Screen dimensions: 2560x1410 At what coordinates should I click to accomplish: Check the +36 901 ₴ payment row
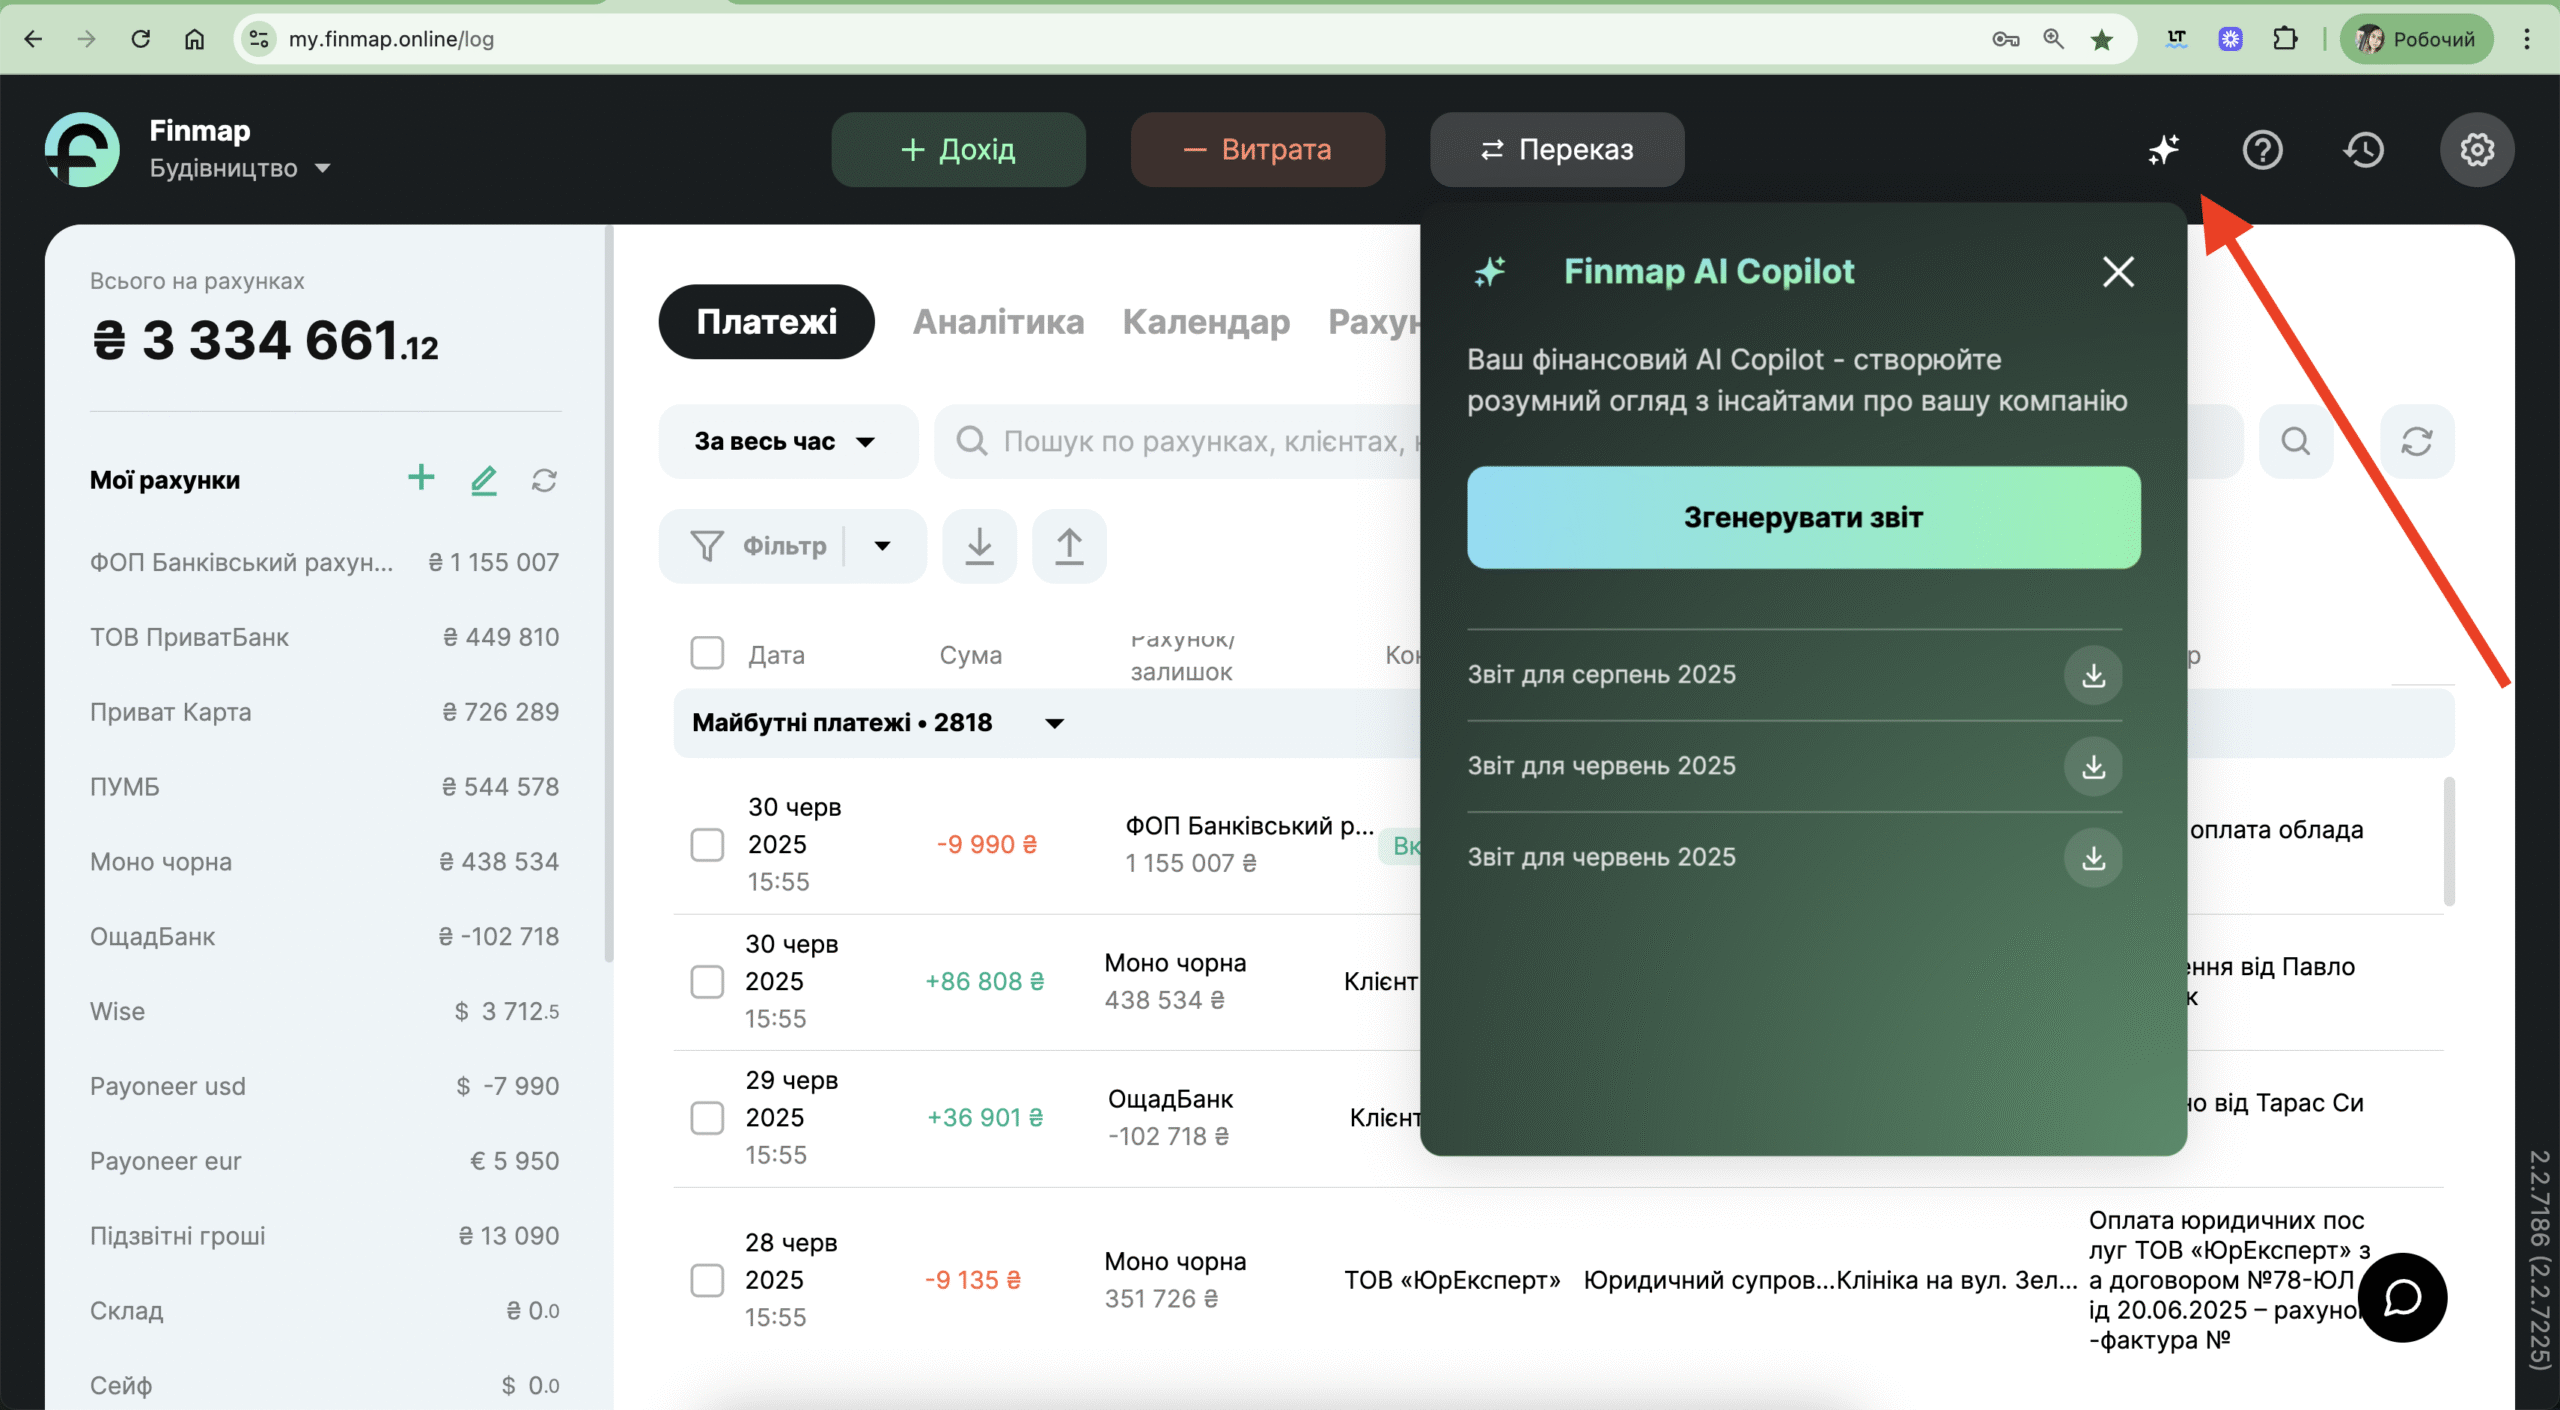[707, 1117]
